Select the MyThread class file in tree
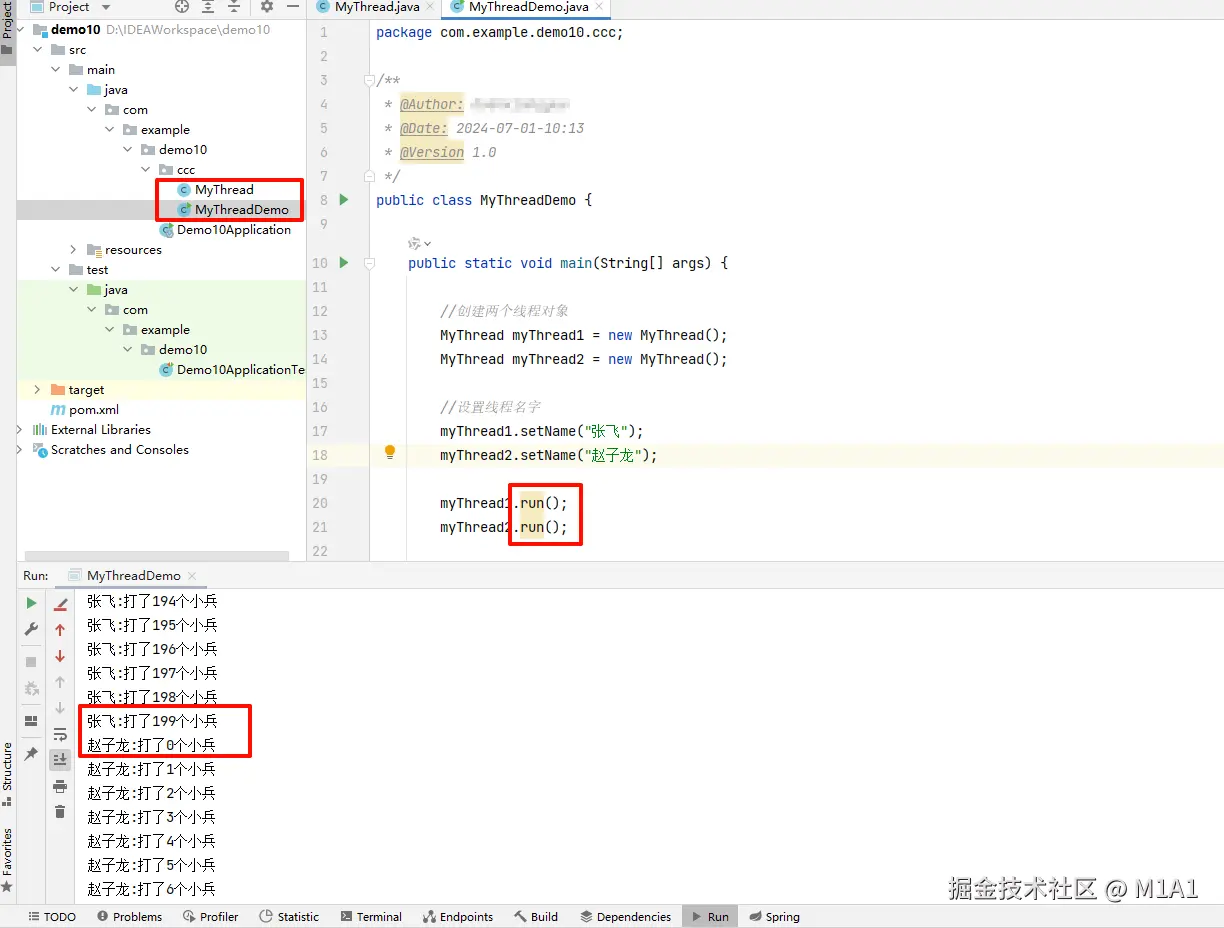This screenshot has height=928, width=1224. tap(224, 190)
